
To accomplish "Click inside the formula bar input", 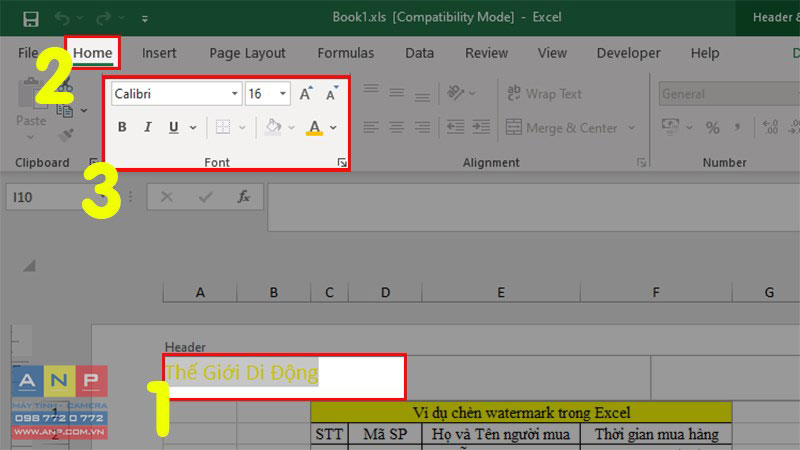I will tap(533, 207).
